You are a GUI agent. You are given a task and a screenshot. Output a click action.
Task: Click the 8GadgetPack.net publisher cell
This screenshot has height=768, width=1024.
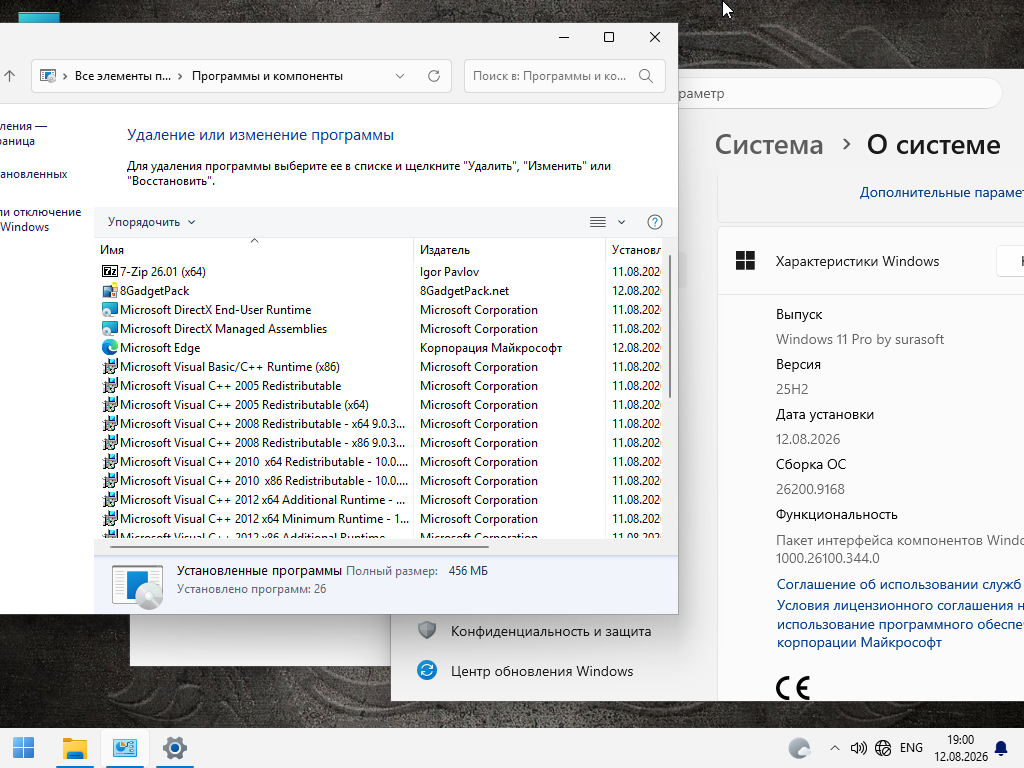[464, 291]
